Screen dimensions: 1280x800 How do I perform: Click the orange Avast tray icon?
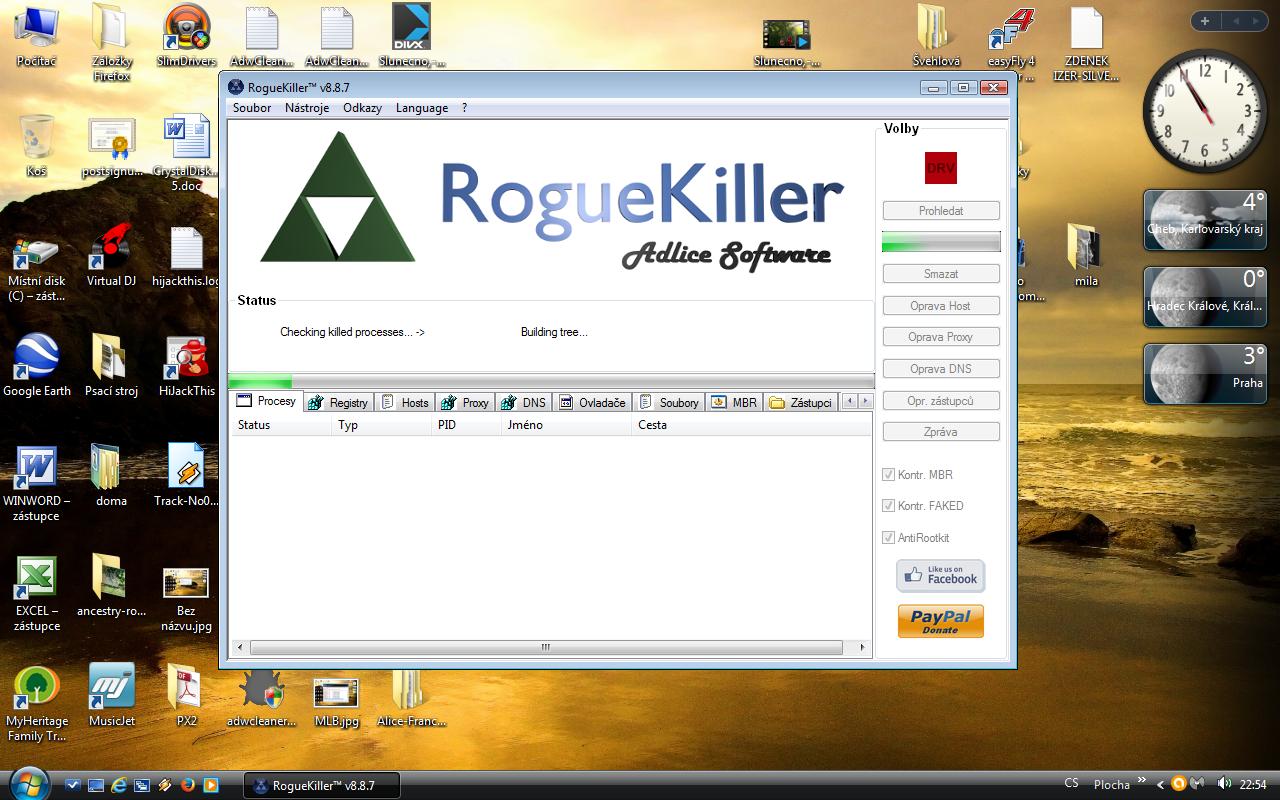coord(1178,783)
